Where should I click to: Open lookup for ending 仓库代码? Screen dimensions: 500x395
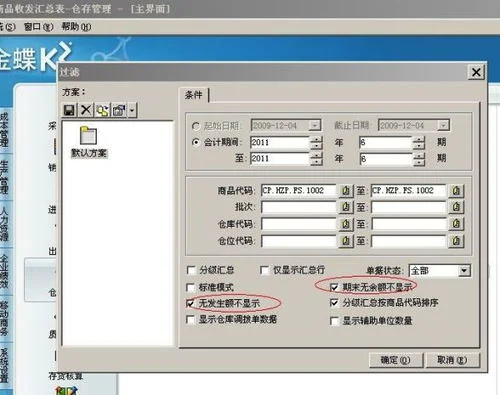click(x=456, y=224)
